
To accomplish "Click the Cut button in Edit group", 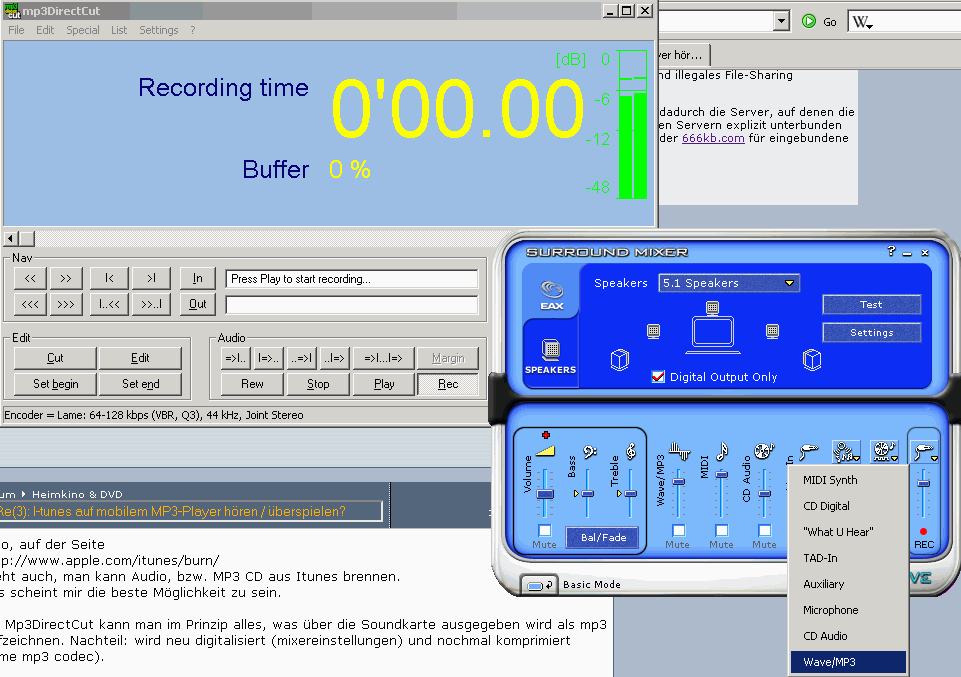I will coord(55,358).
